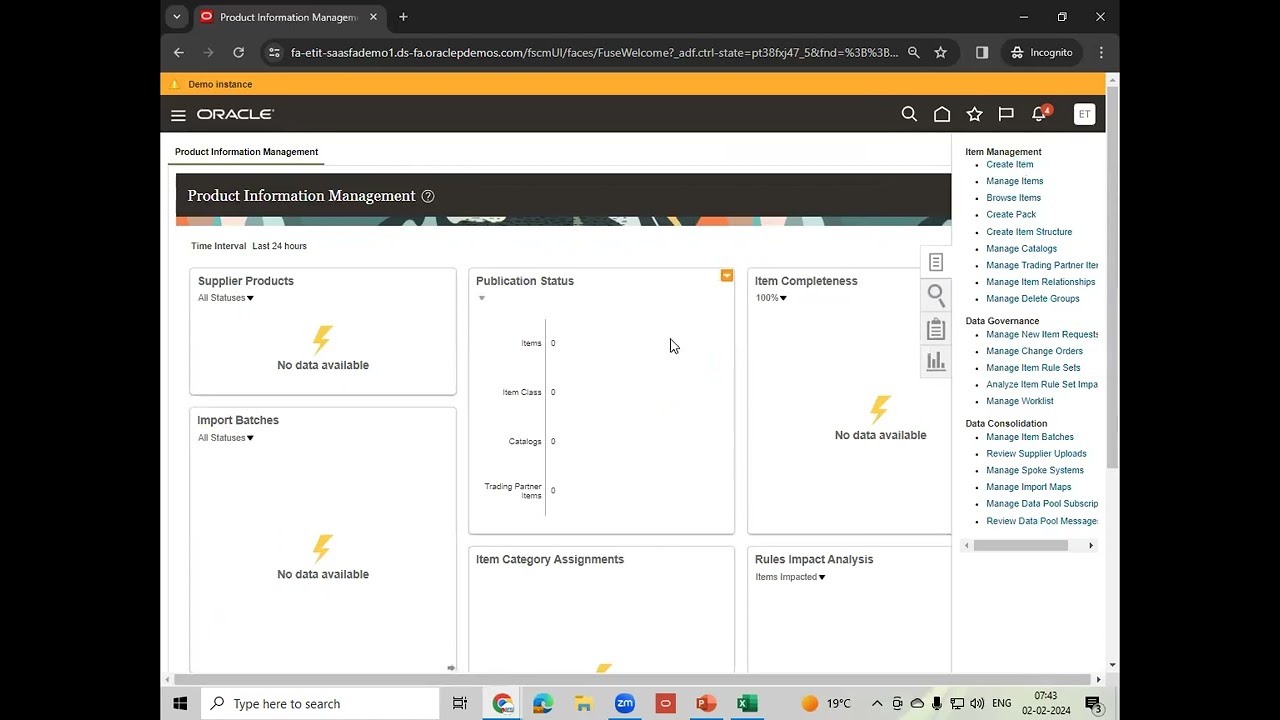Switch to Product Information Management browser tab
The width and height of the screenshot is (1280, 720).
coord(289,17)
